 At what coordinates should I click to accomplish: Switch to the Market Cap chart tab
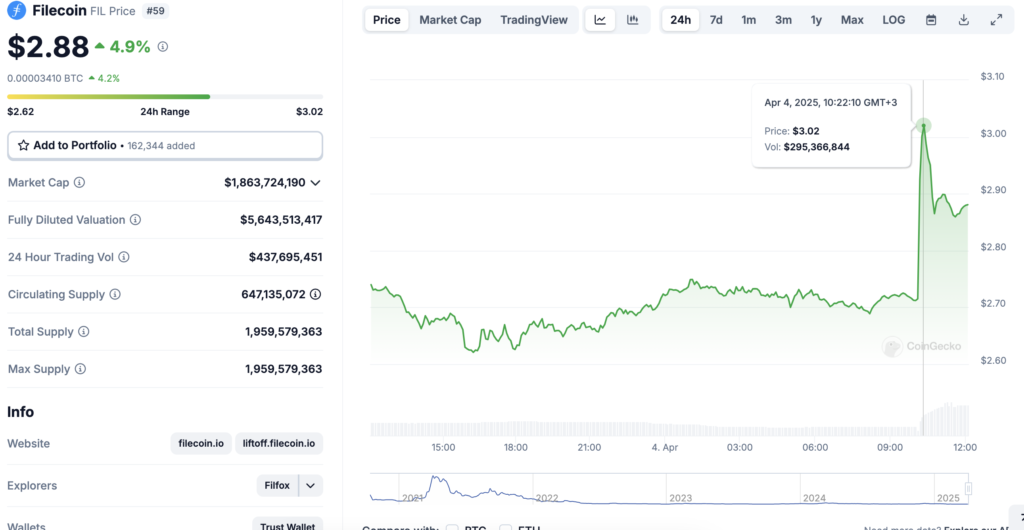click(x=450, y=20)
